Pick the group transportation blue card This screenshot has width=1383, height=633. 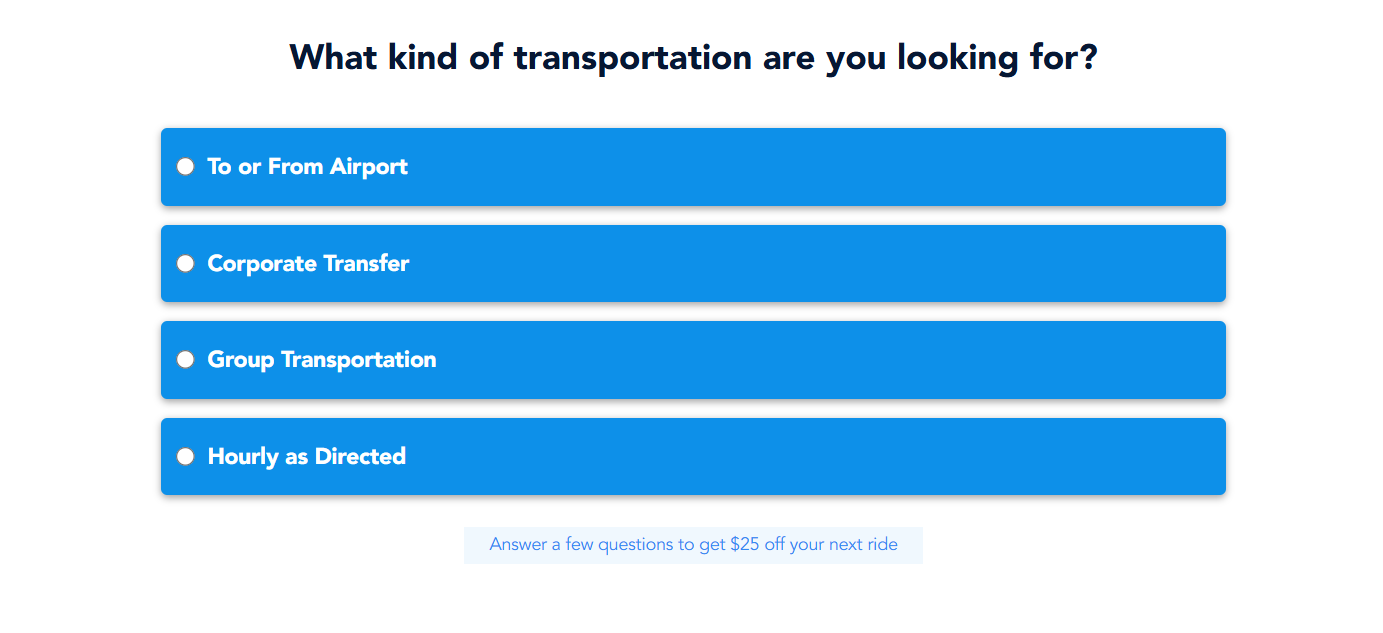tap(800, 360)
